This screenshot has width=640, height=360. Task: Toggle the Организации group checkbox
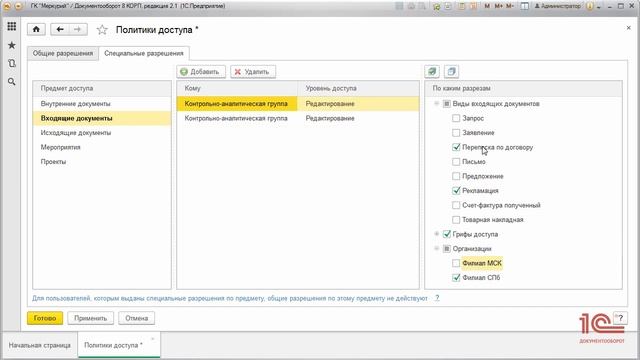point(447,249)
